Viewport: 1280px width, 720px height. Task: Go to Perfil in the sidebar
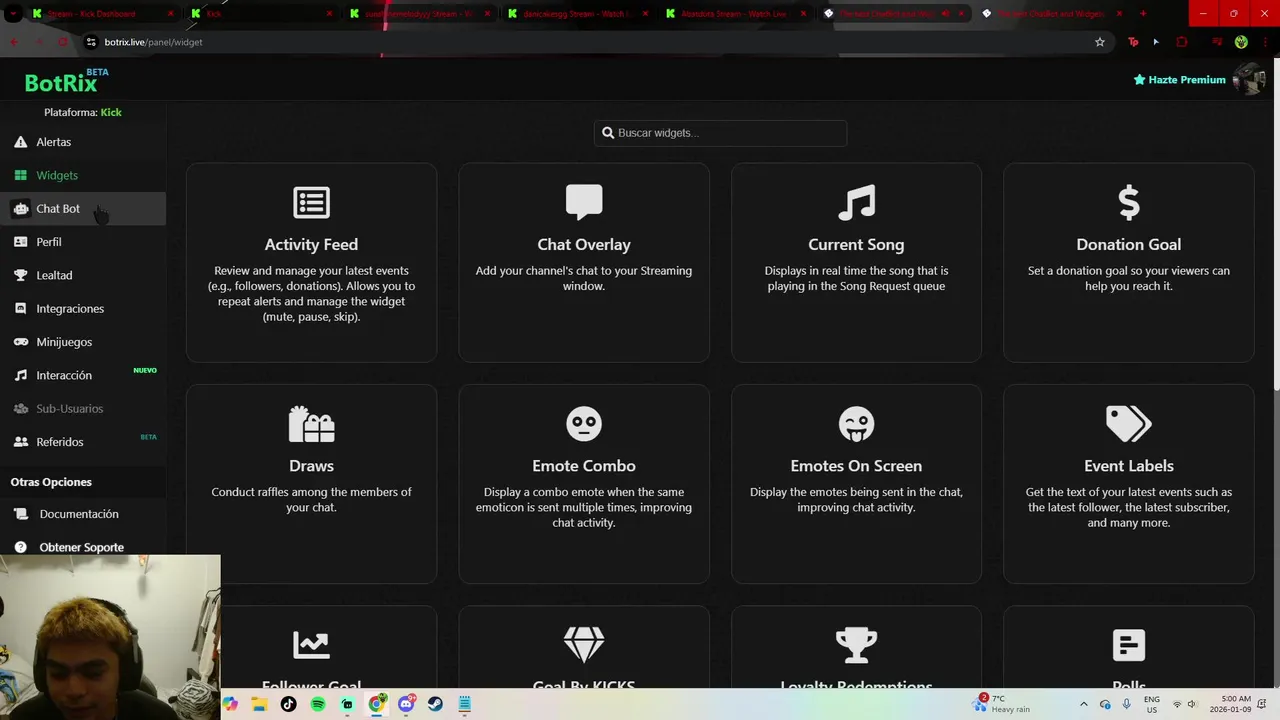click(x=83, y=242)
